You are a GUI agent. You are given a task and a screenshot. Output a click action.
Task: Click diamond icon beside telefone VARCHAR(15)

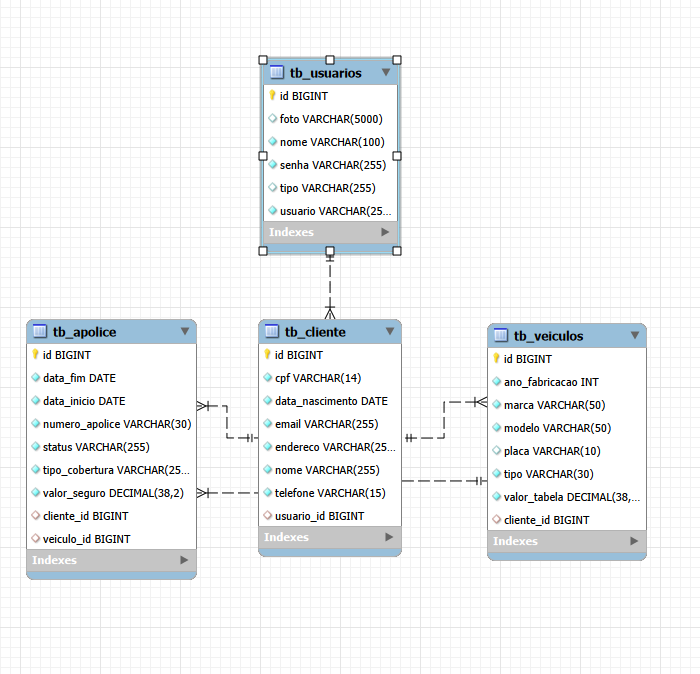(x=267, y=492)
